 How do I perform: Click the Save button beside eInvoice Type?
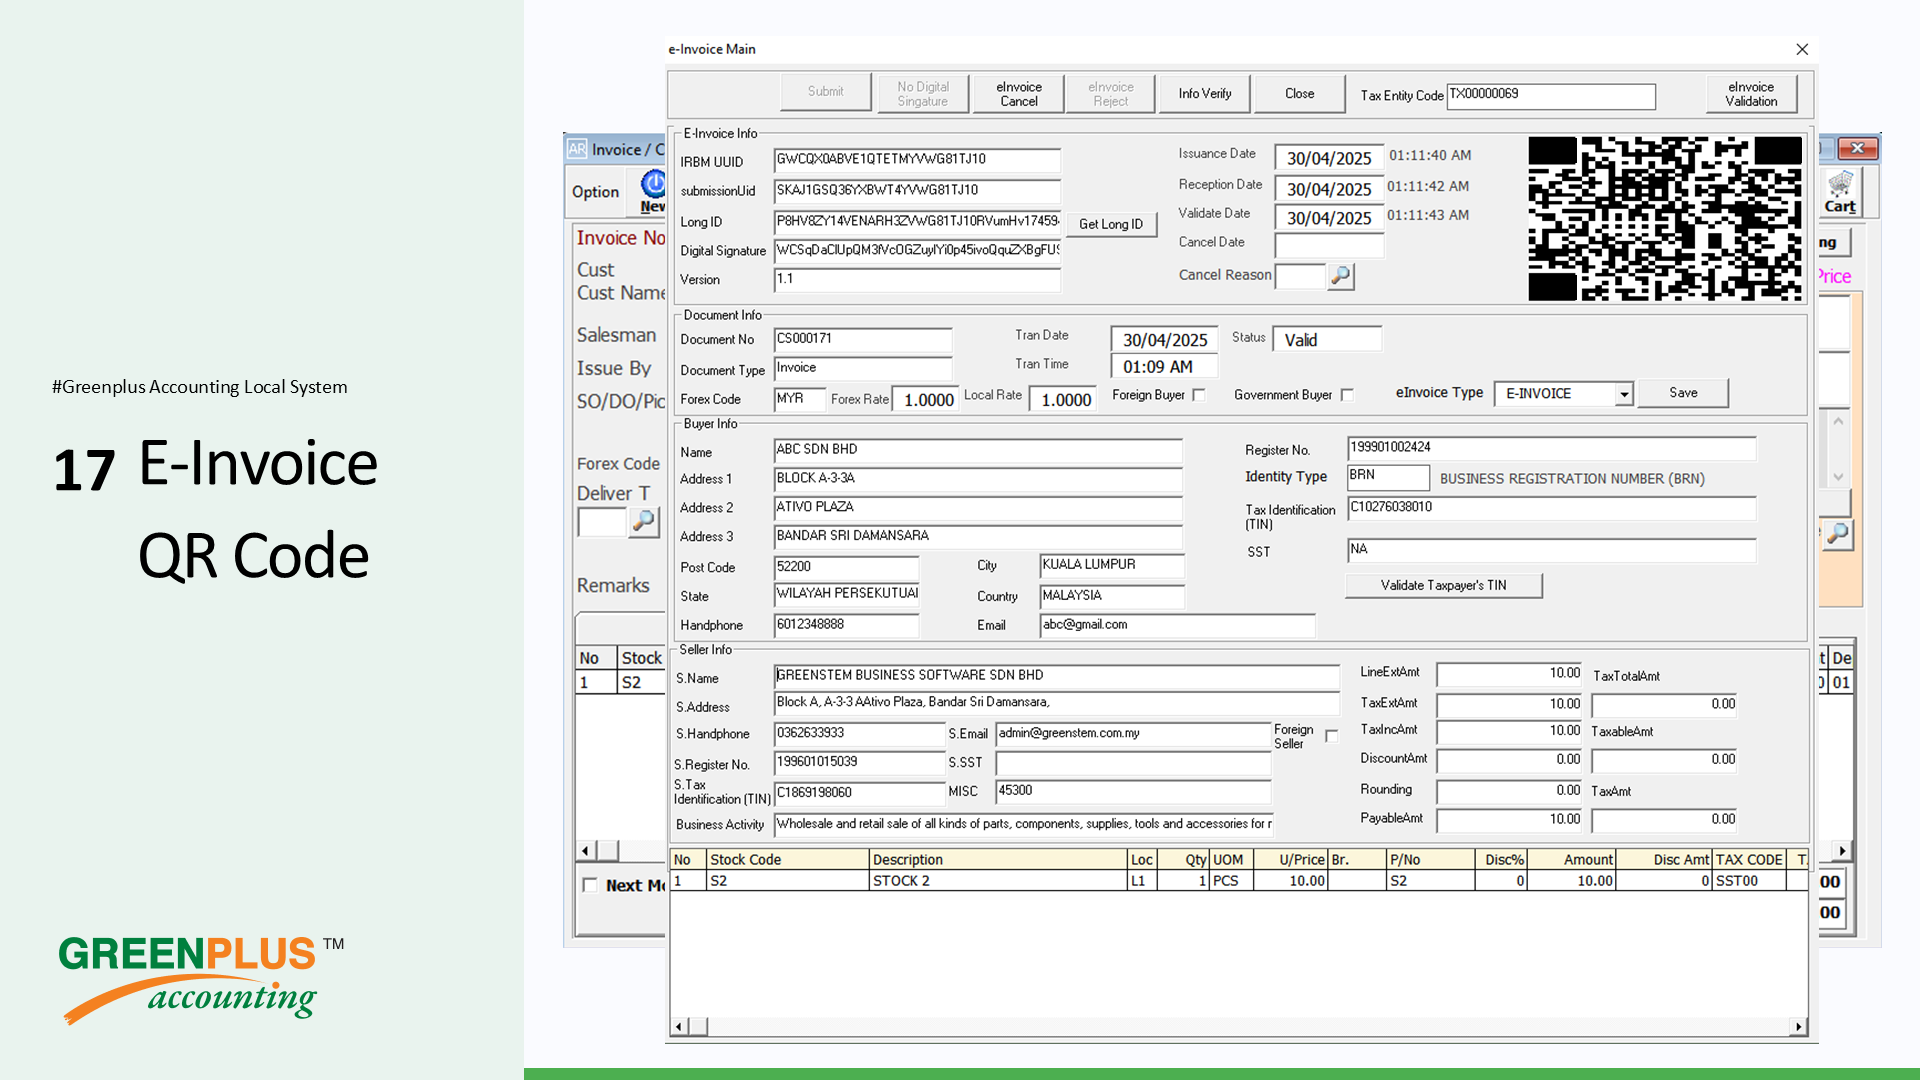click(x=1683, y=393)
